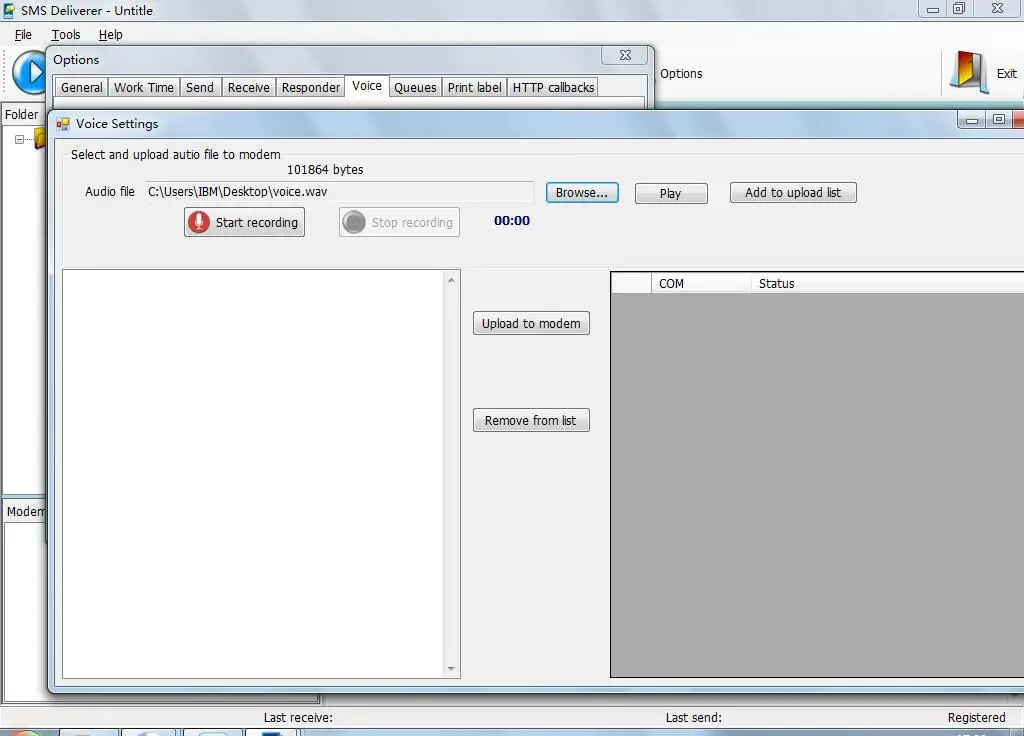The width and height of the screenshot is (1024, 736).
Task: Click the 00:00 recording timer
Action: click(x=512, y=221)
